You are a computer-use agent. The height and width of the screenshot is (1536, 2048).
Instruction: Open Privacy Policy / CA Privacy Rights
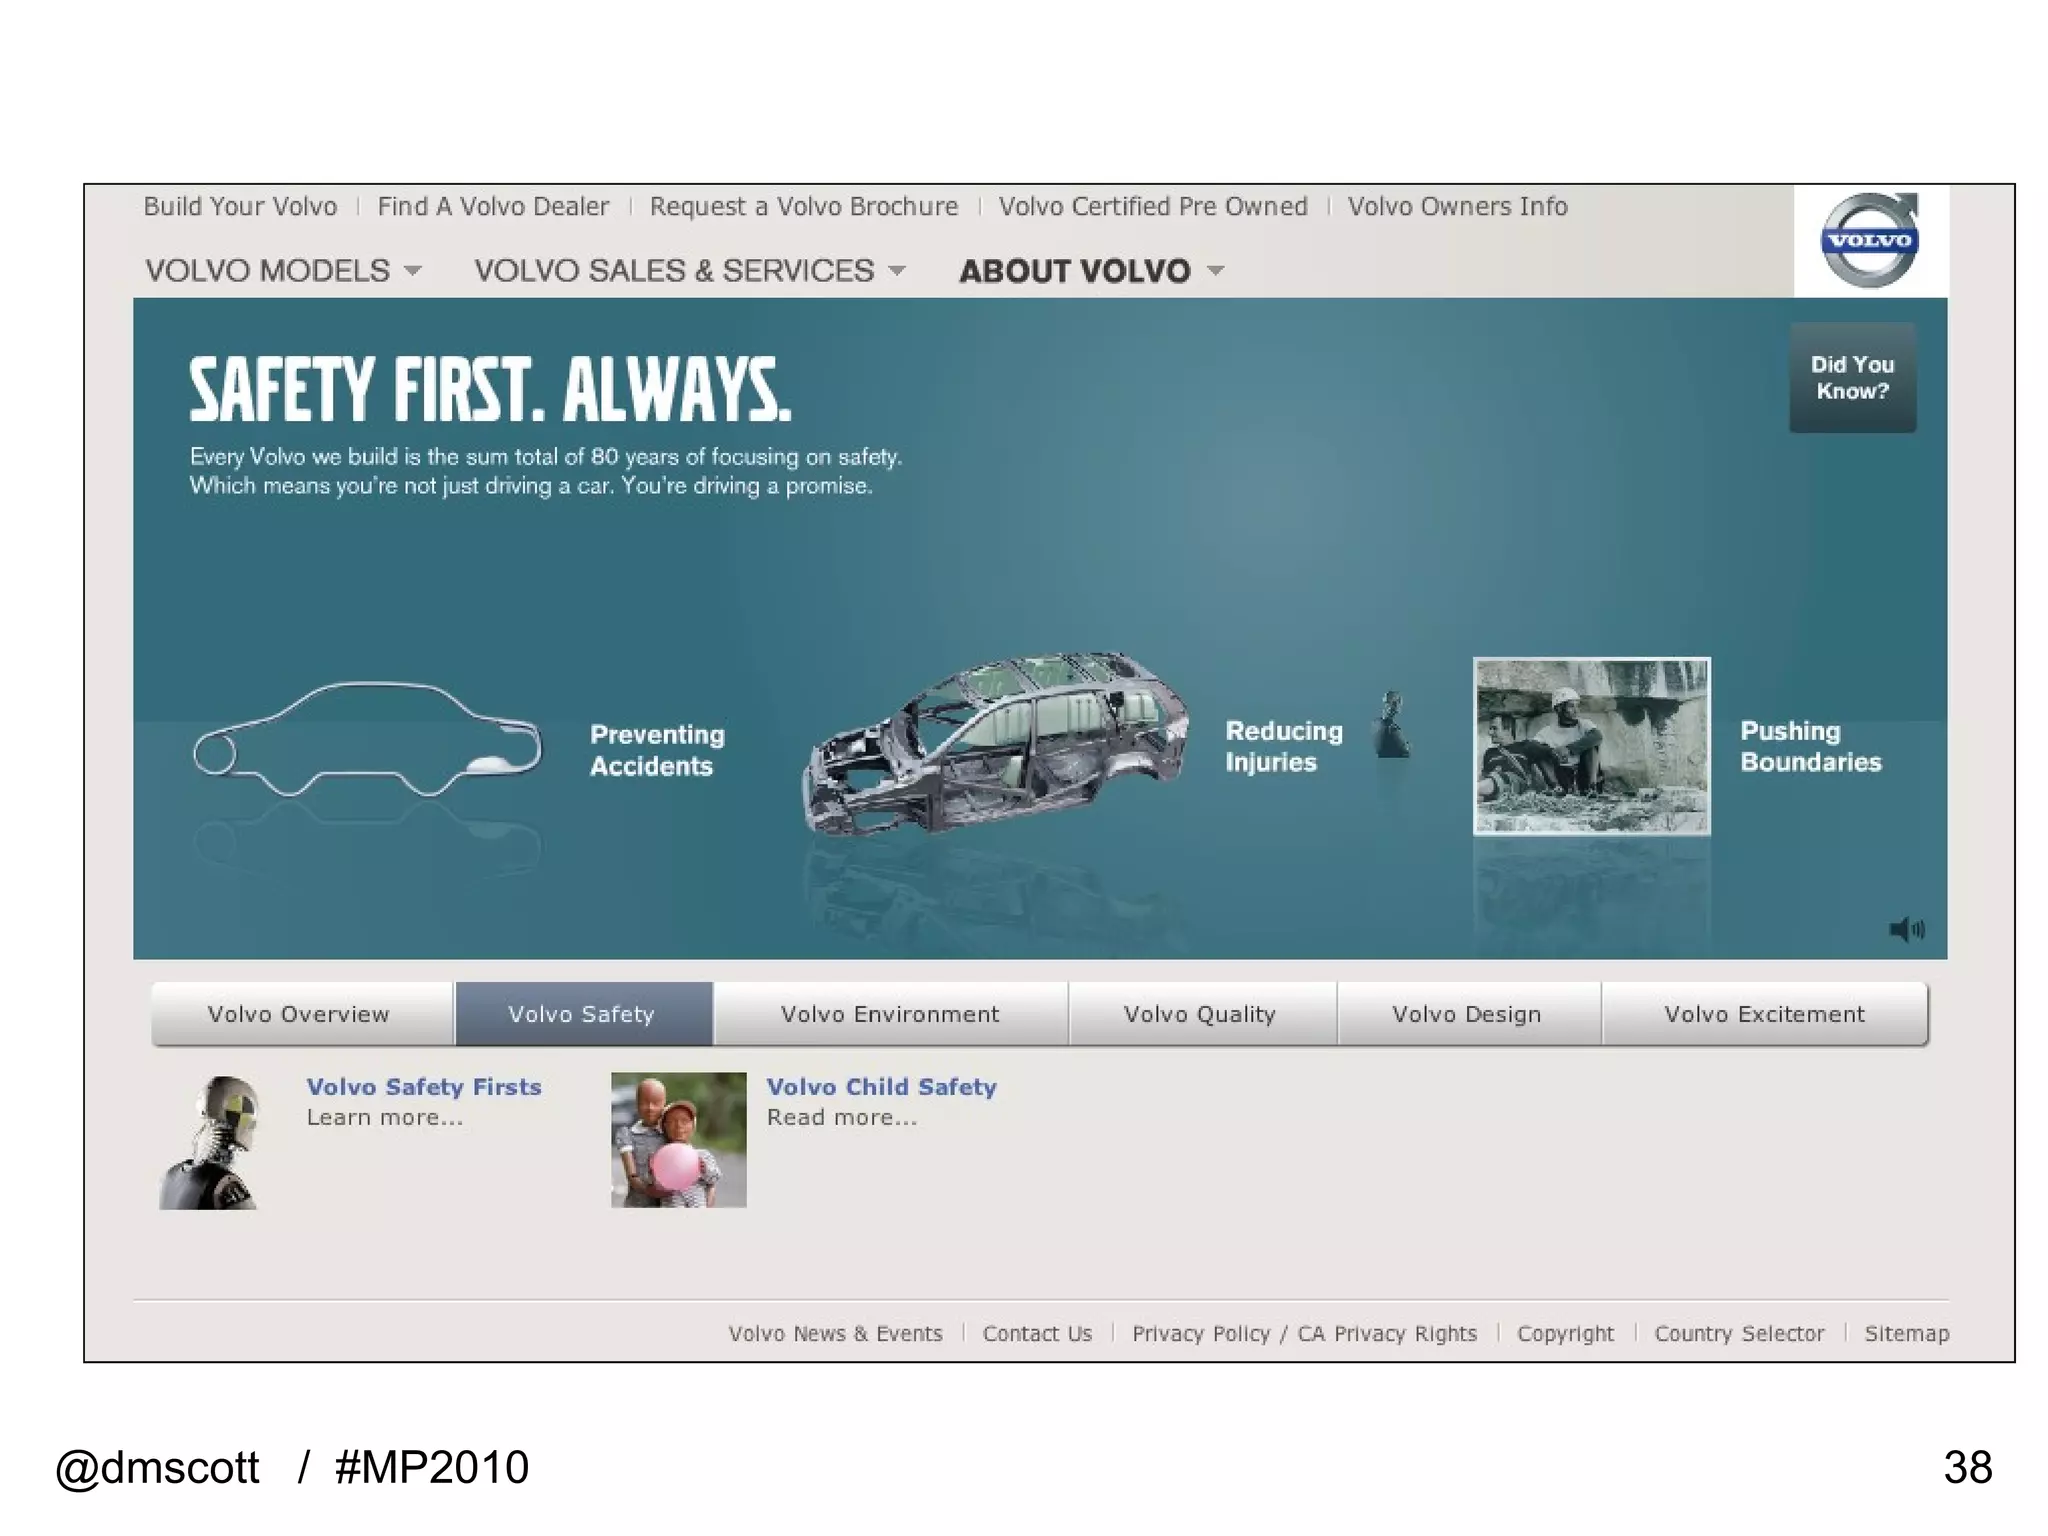pos(1304,1334)
